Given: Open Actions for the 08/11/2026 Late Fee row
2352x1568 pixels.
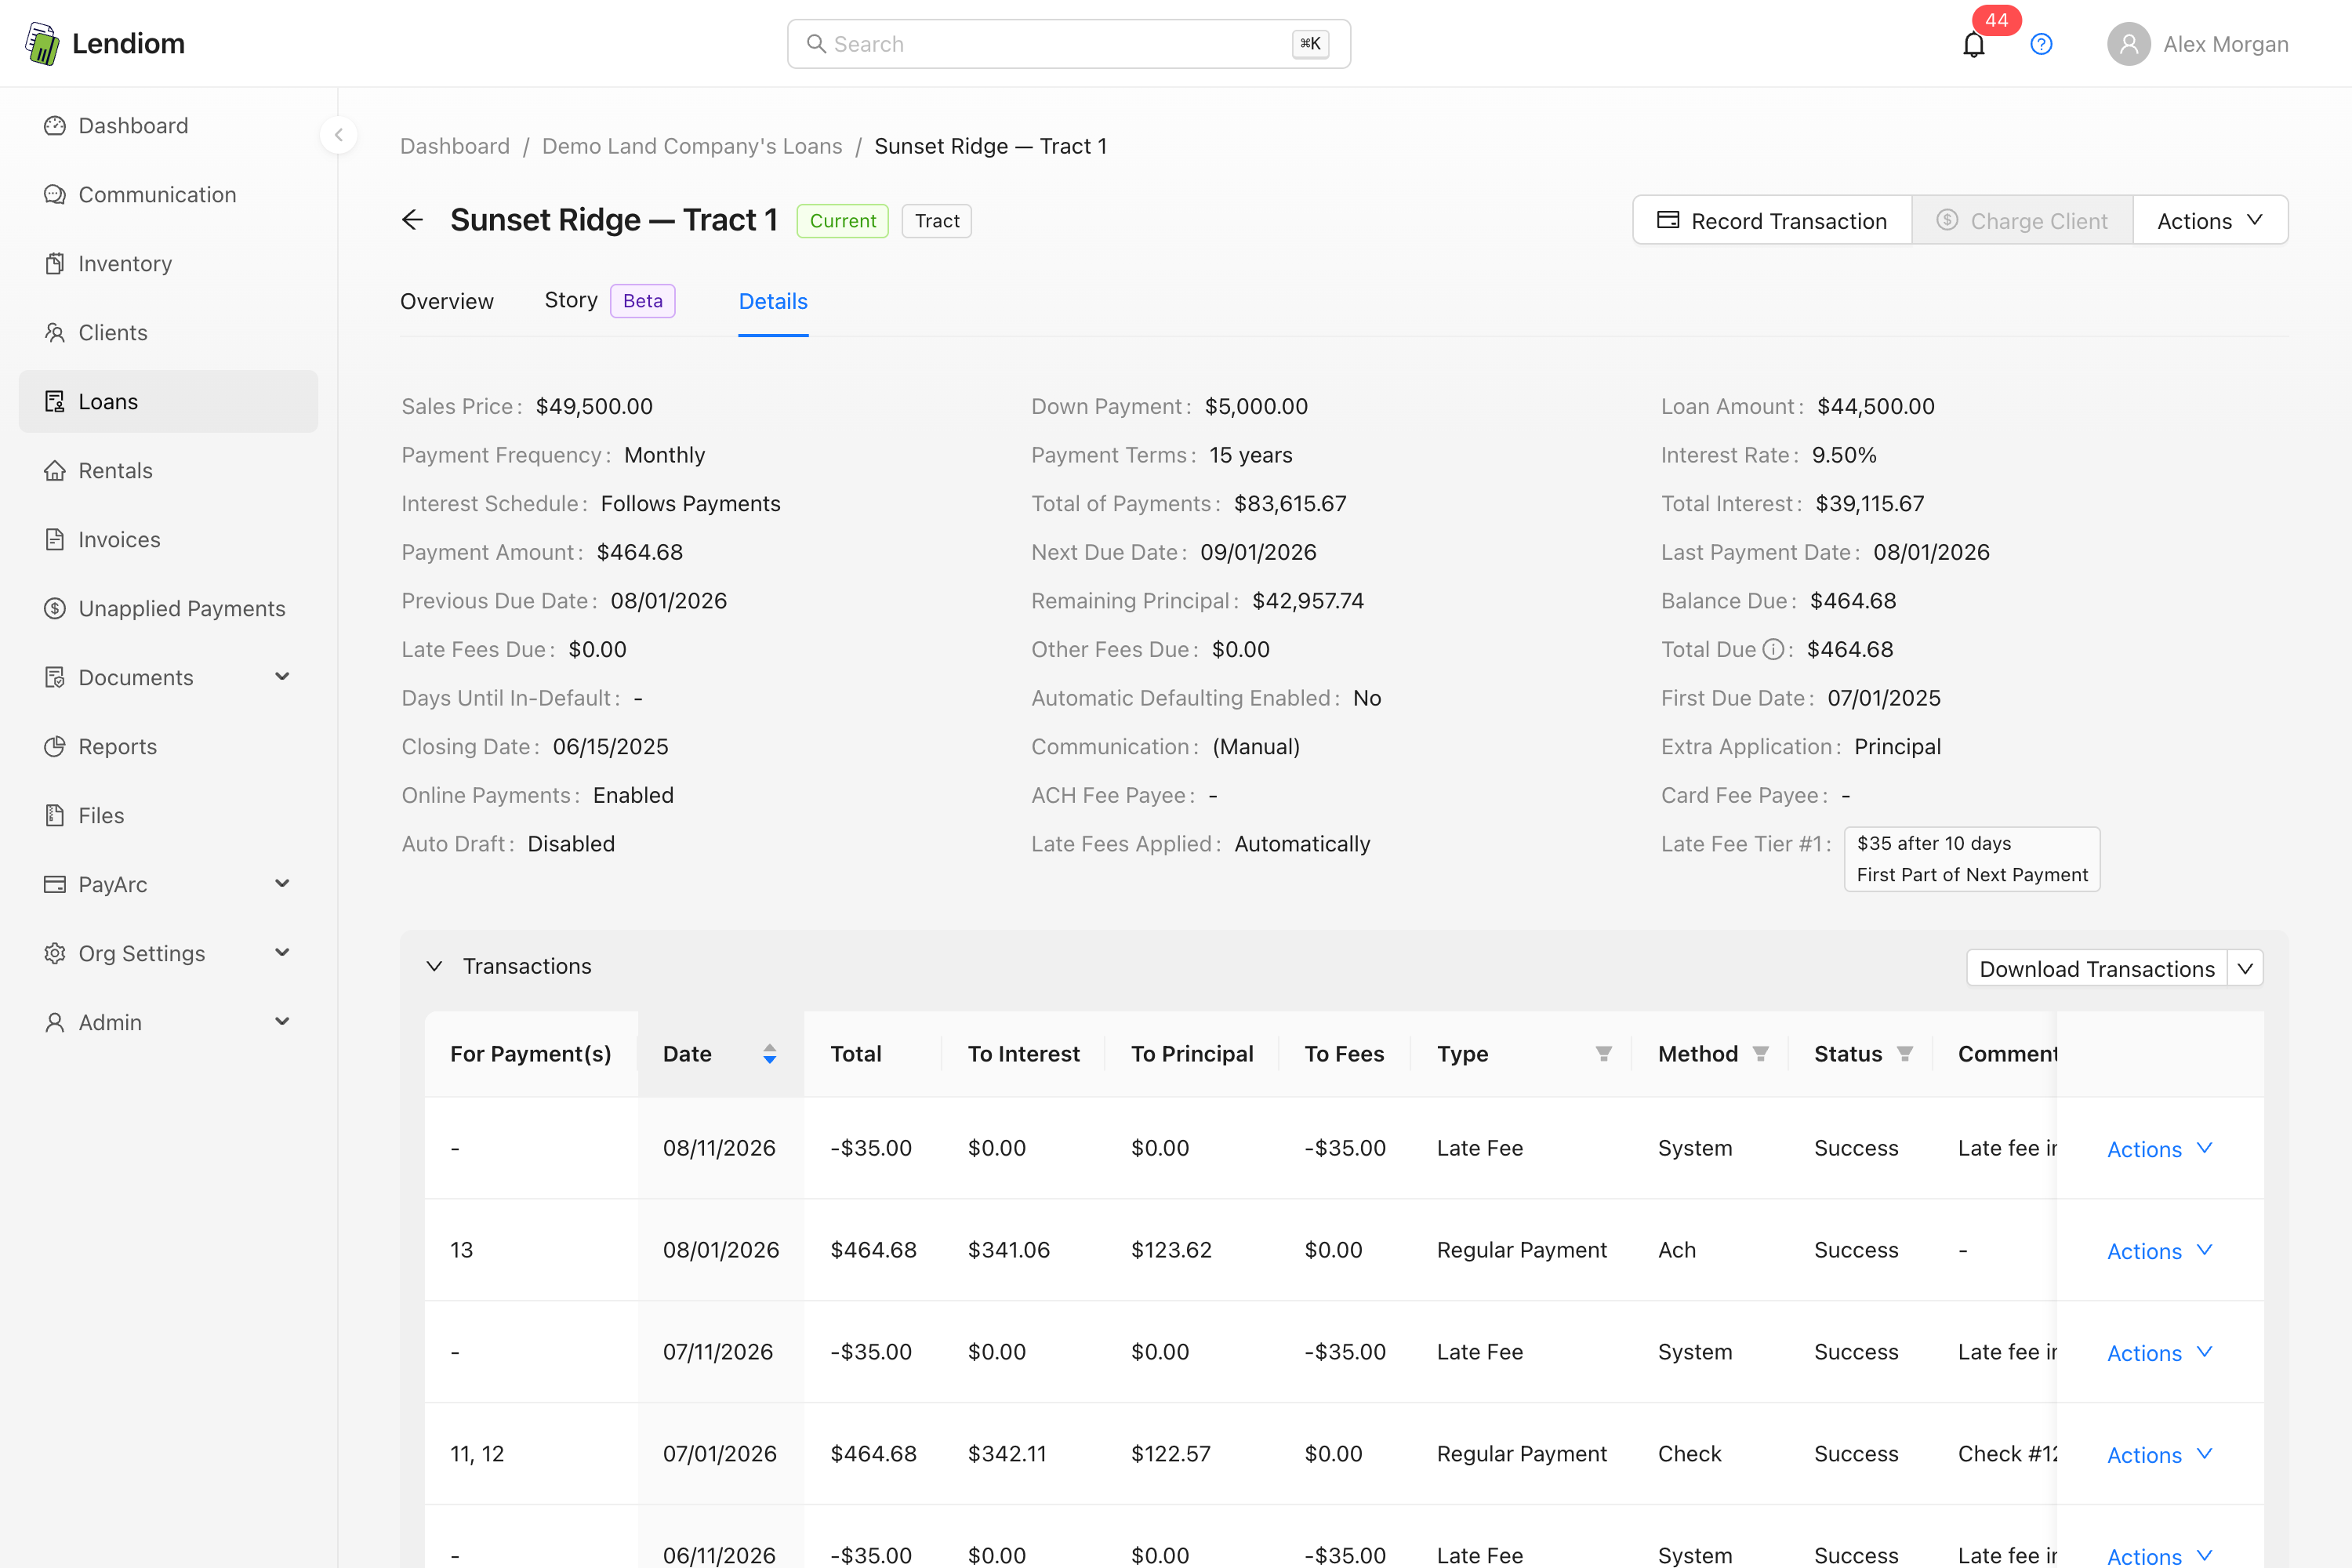Looking at the screenshot, I should [2160, 1149].
